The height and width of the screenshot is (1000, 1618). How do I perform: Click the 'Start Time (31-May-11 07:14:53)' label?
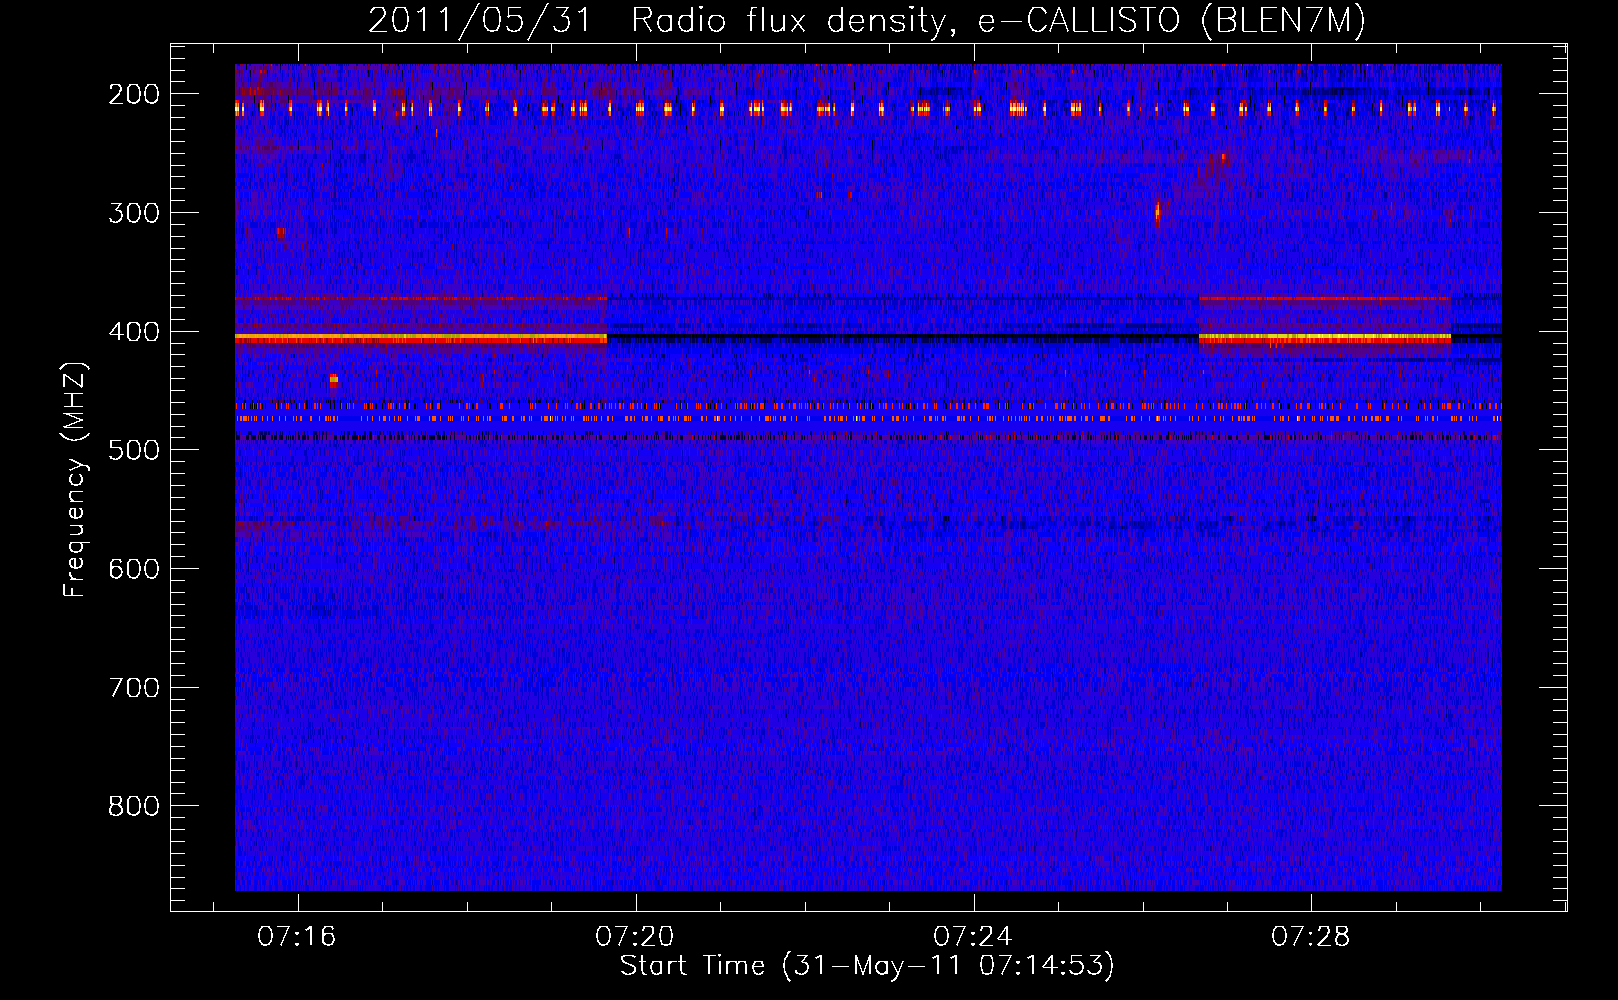pos(867,966)
